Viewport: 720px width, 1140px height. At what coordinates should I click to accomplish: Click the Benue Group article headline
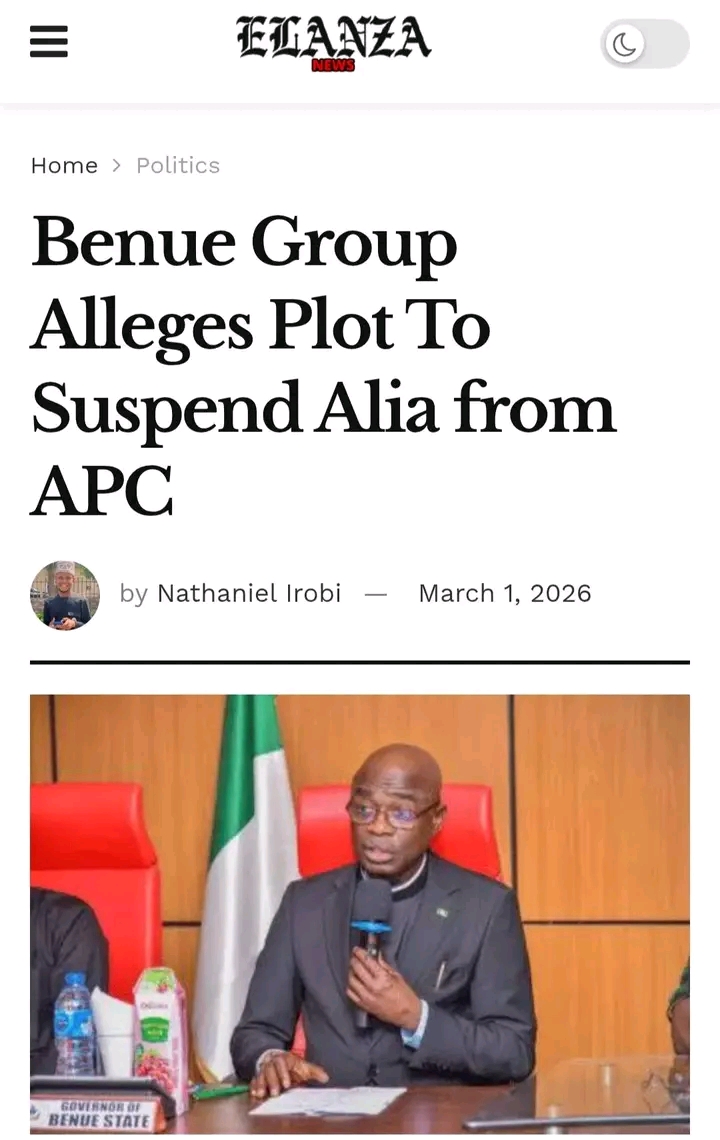coord(323,365)
